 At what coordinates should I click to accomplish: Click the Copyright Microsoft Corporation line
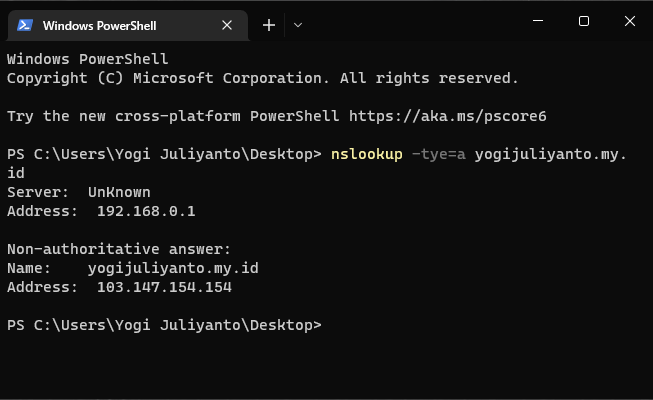tap(262, 78)
